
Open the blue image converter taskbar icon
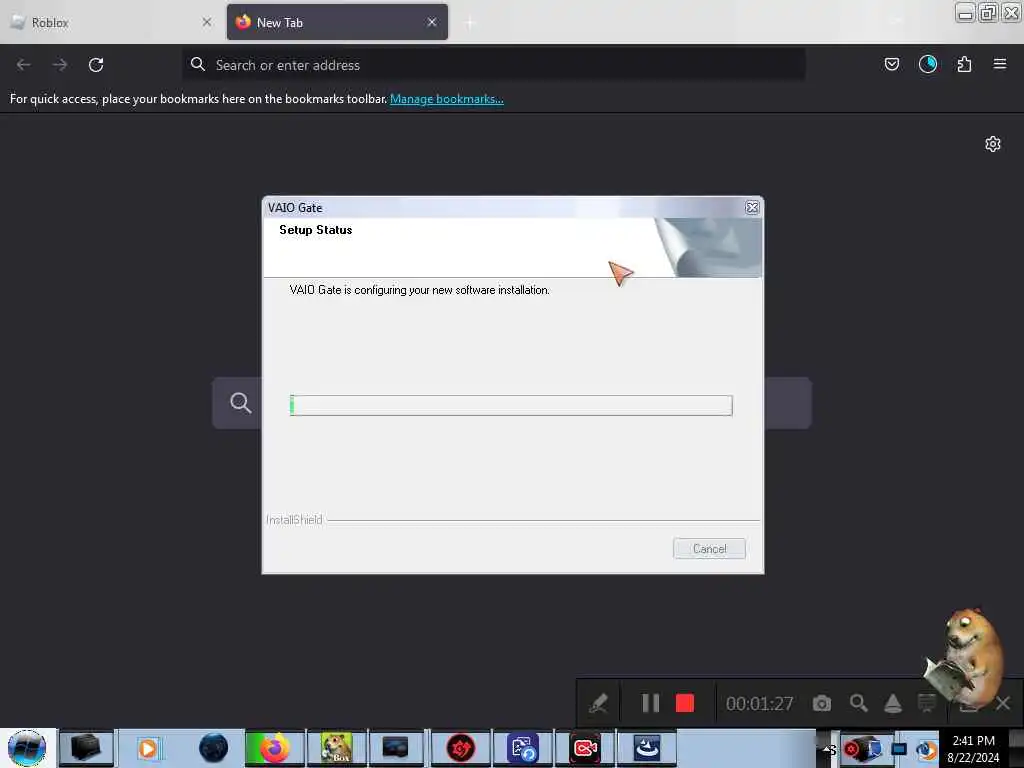coord(522,748)
